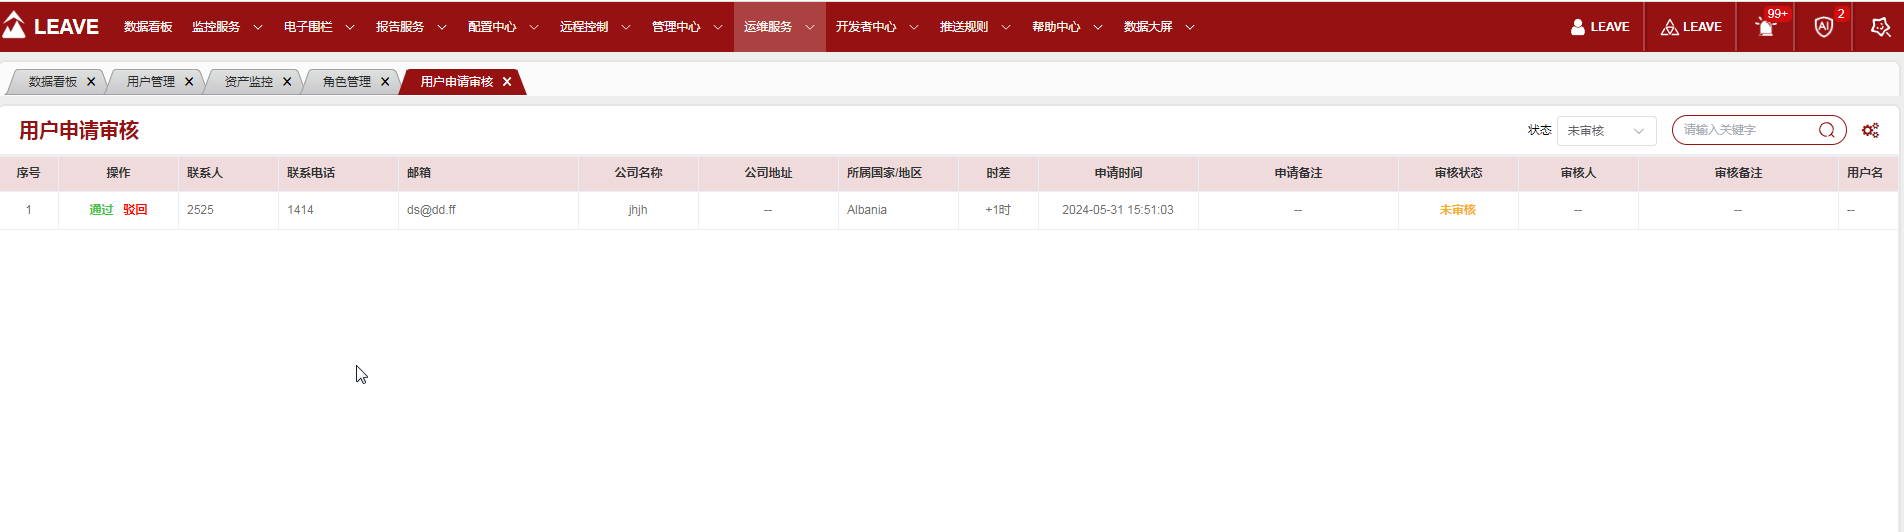Open table column settings gears icon
The image size is (1904, 532).
tap(1870, 130)
